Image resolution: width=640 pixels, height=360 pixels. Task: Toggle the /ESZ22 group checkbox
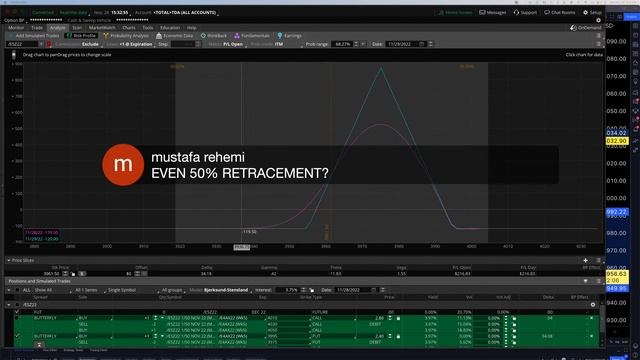coord(17,304)
